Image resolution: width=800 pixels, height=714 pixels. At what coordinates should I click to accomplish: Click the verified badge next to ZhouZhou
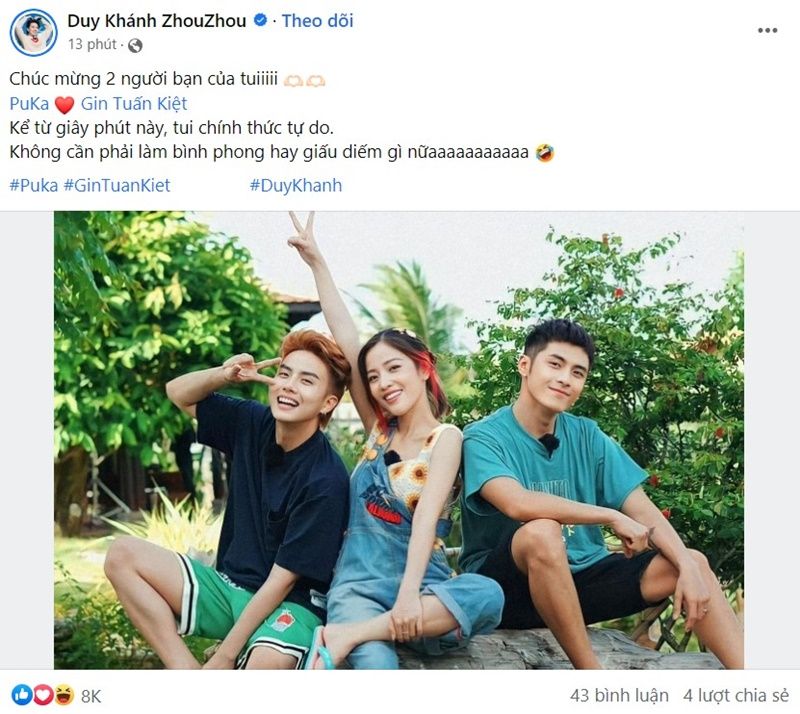pos(261,21)
